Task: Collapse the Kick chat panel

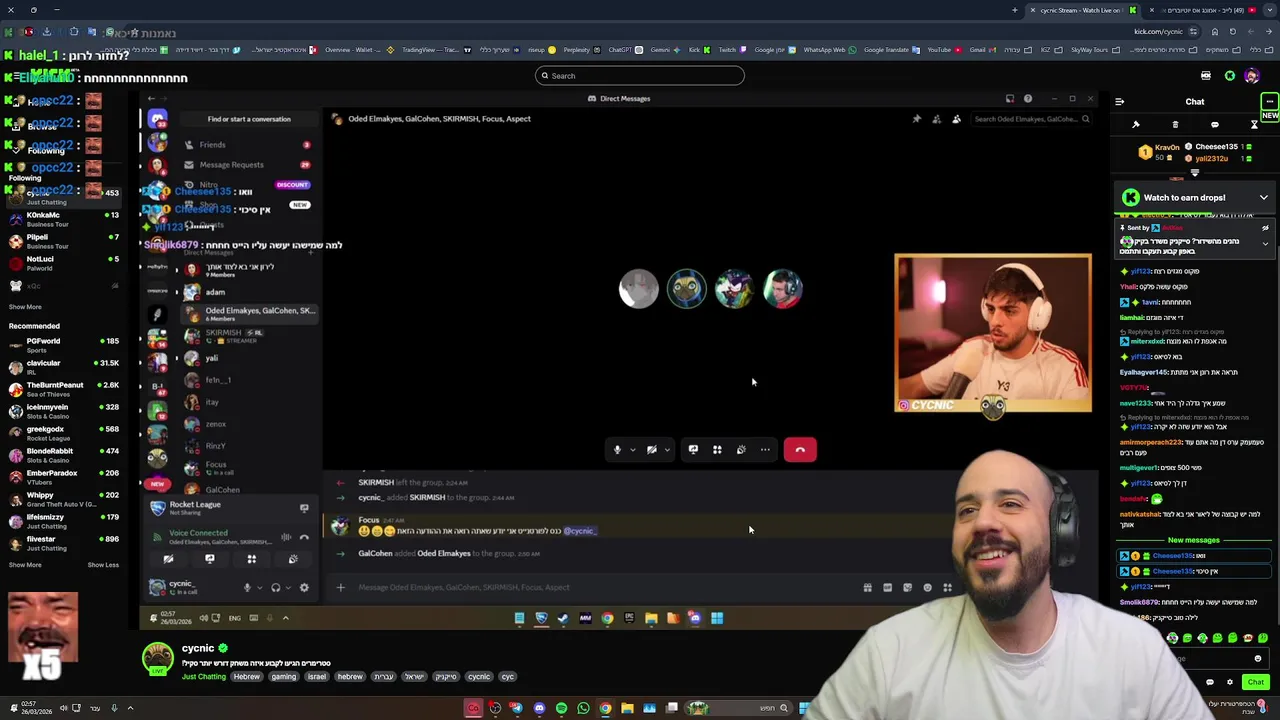Action: (x=1119, y=102)
